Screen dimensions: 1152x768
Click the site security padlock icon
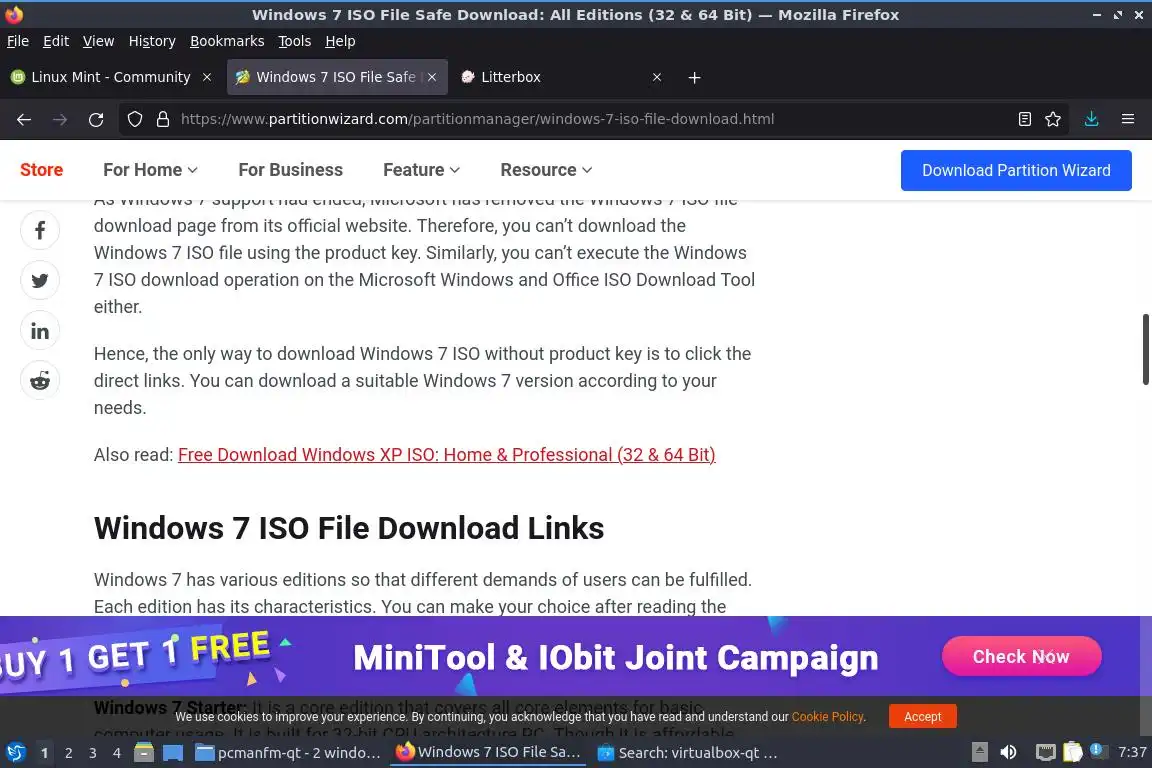pos(163,119)
